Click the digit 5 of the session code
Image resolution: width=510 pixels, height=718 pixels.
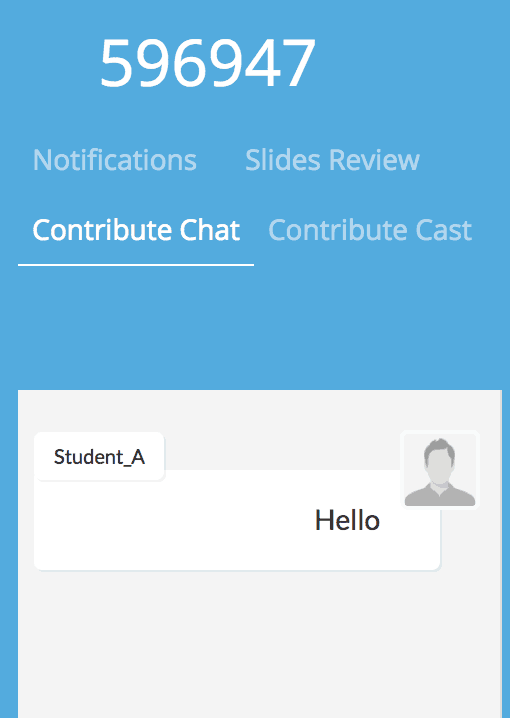(x=117, y=63)
